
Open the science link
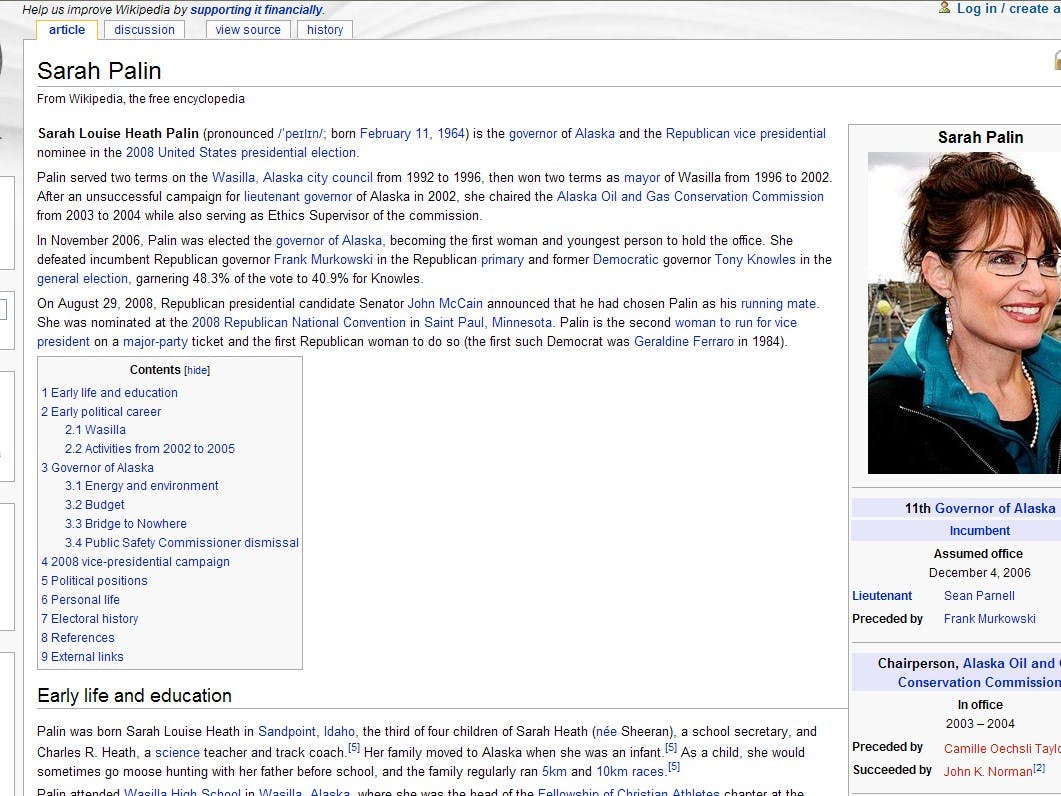(177, 753)
